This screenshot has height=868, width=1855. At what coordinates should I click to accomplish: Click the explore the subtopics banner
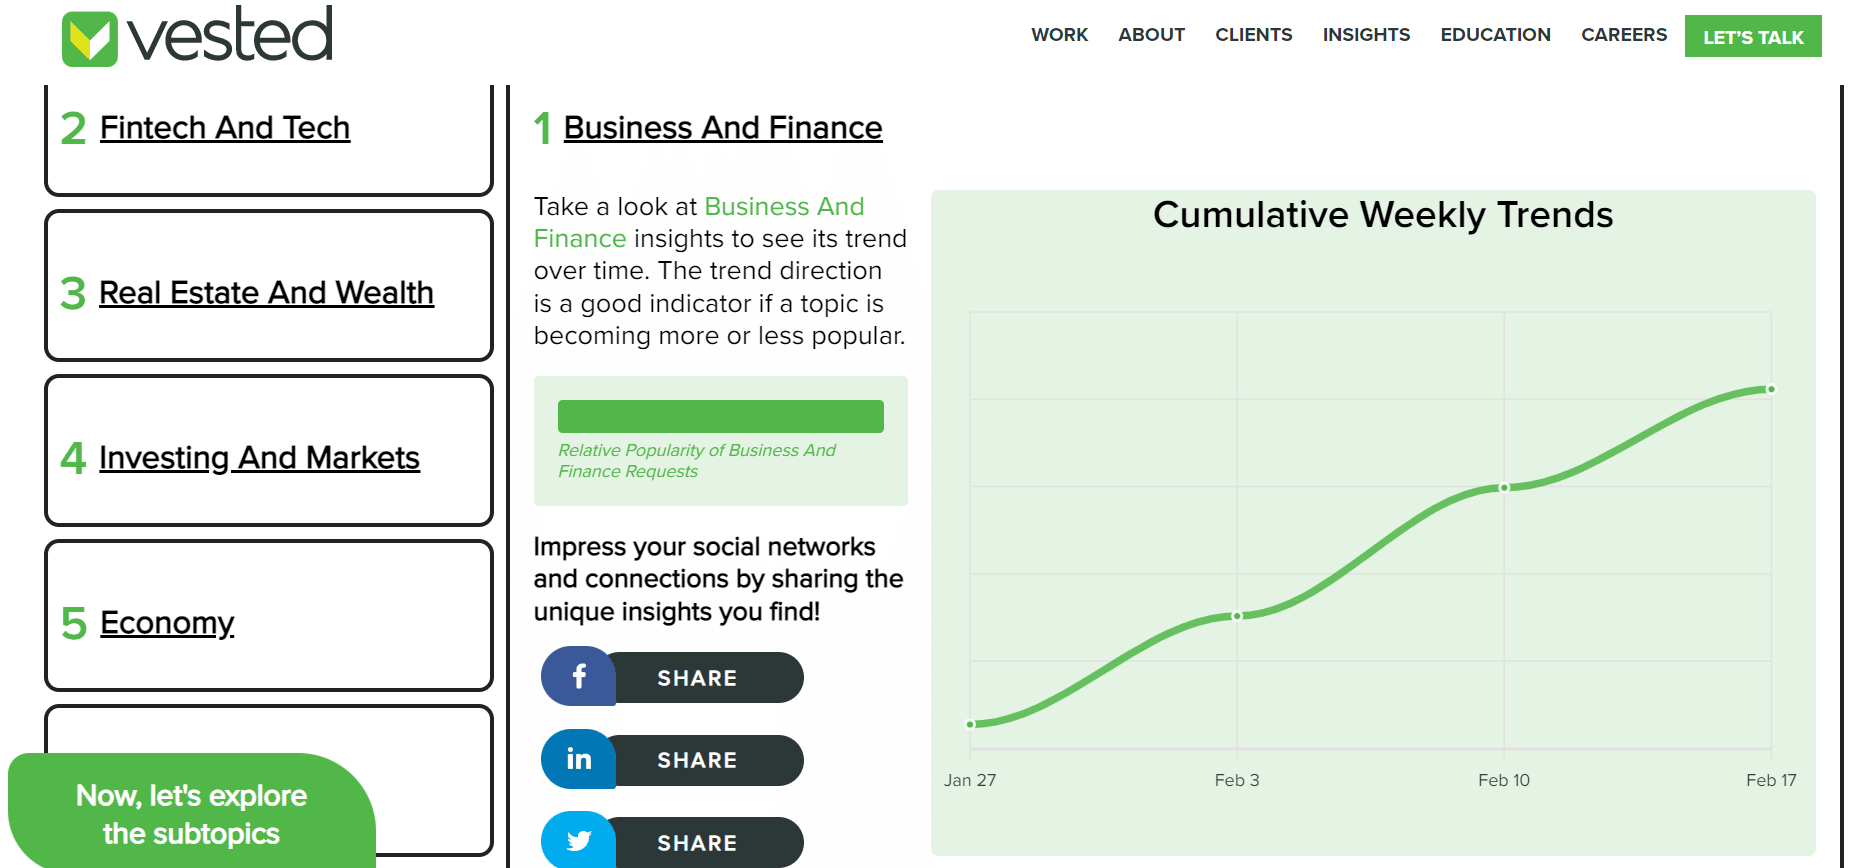point(191,814)
